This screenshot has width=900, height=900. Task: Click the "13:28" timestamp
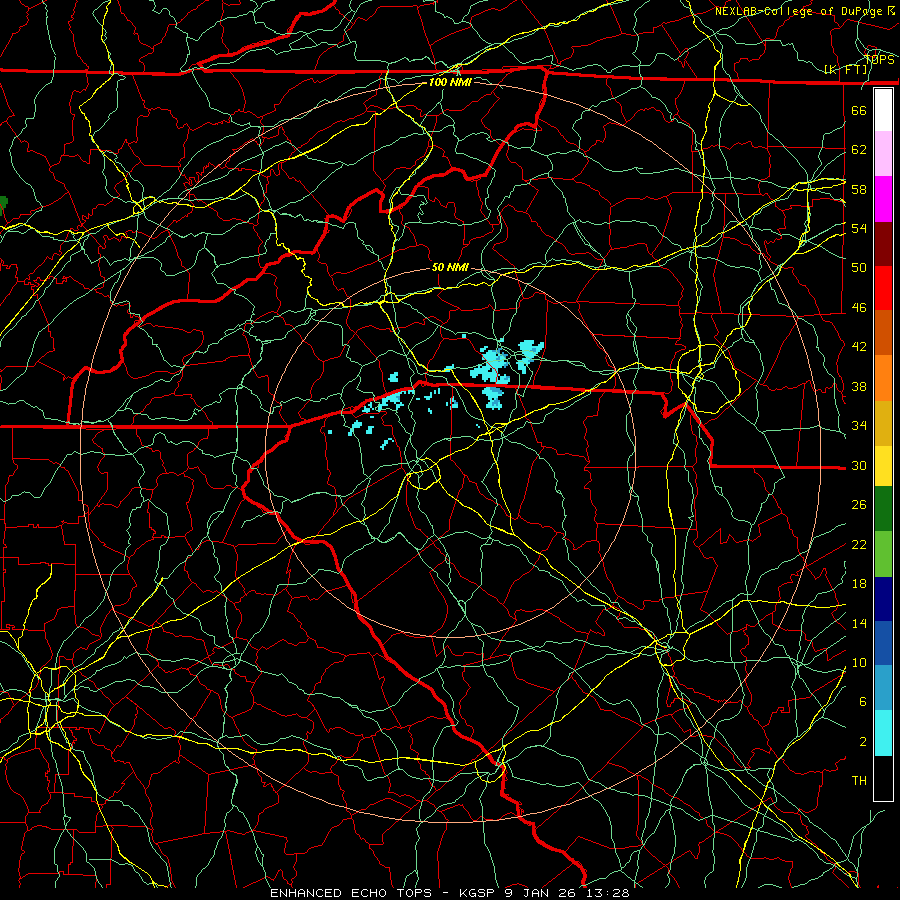pos(608,893)
